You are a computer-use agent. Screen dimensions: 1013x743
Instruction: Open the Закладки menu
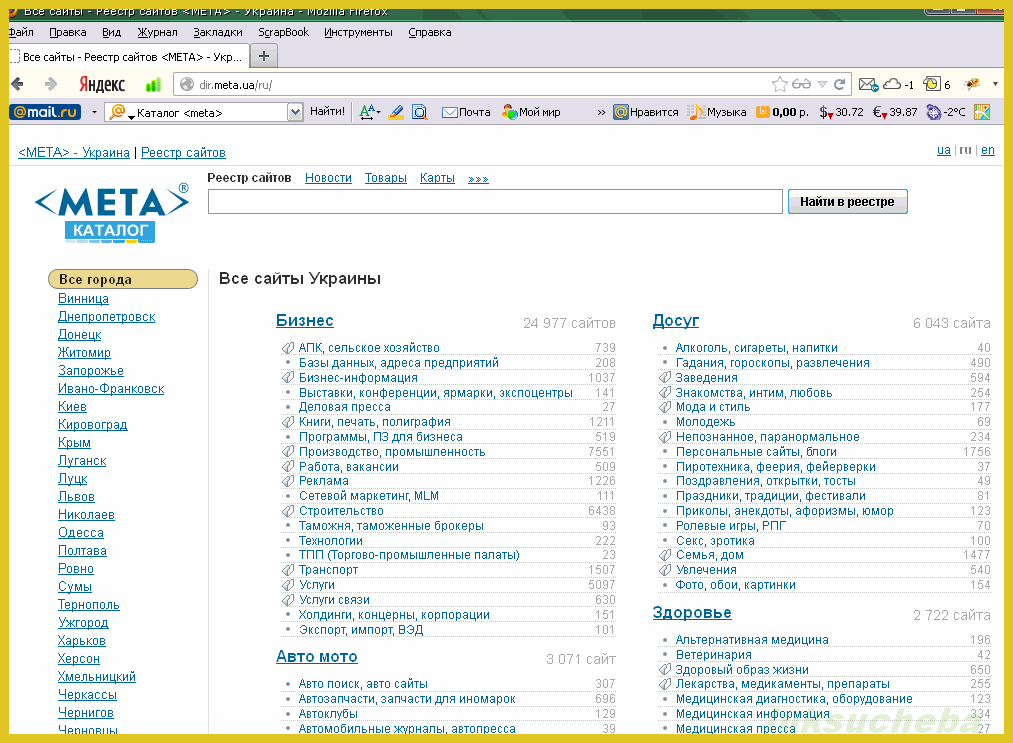tap(218, 32)
